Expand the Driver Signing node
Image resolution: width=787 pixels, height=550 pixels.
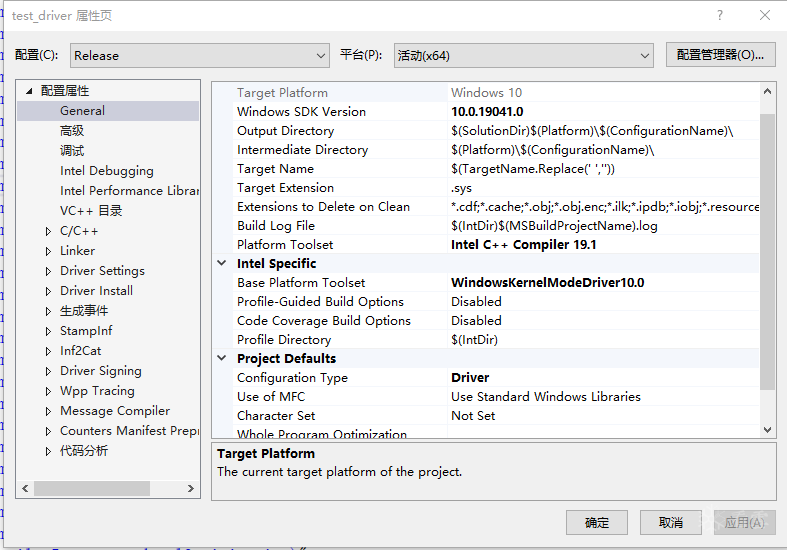tap(48, 371)
